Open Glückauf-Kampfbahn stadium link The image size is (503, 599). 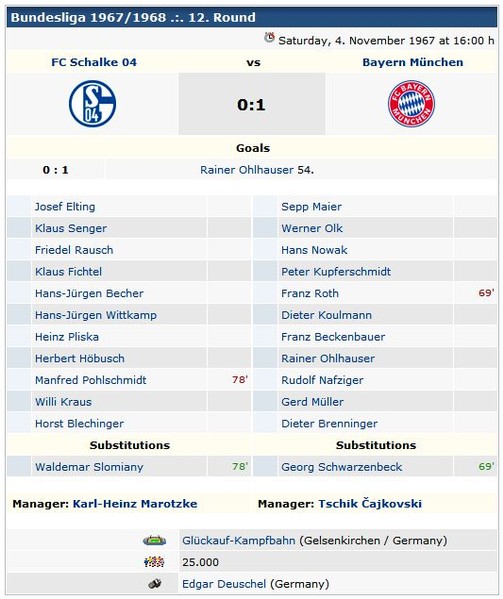pyautogui.click(x=239, y=541)
